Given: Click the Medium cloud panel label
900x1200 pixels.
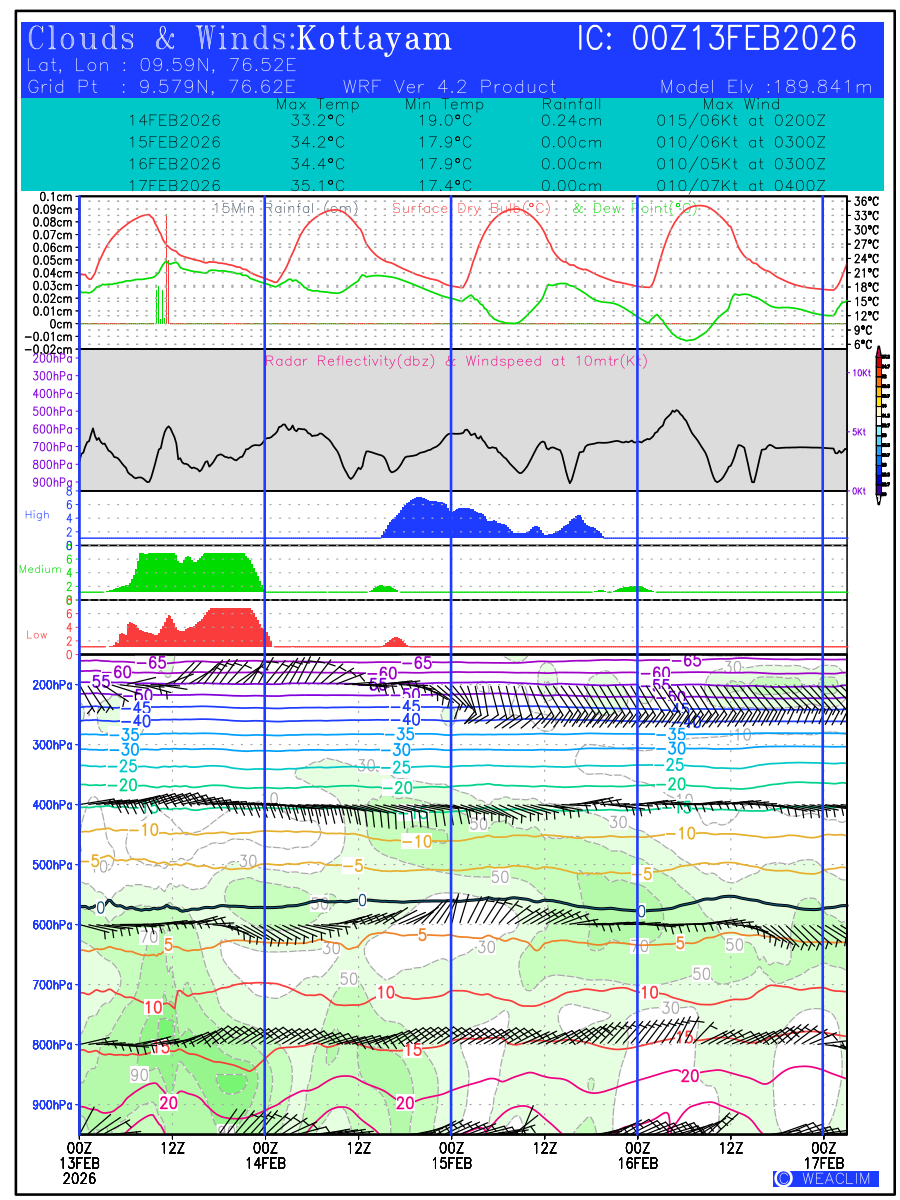Looking at the screenshot, I should click(x=40, y=570).
